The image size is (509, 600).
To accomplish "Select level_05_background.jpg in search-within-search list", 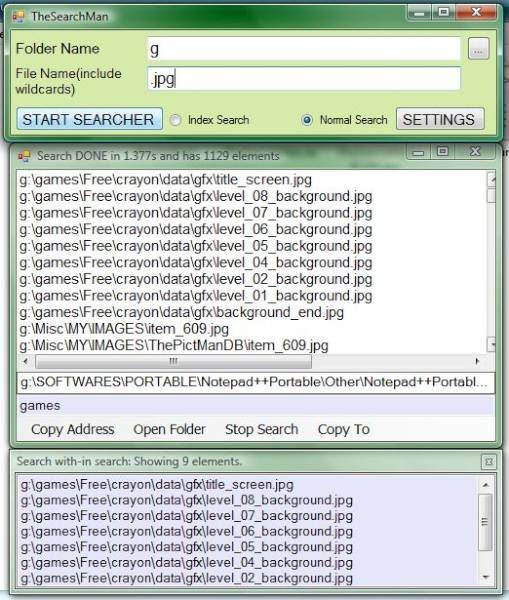I will tap(186, 547).
